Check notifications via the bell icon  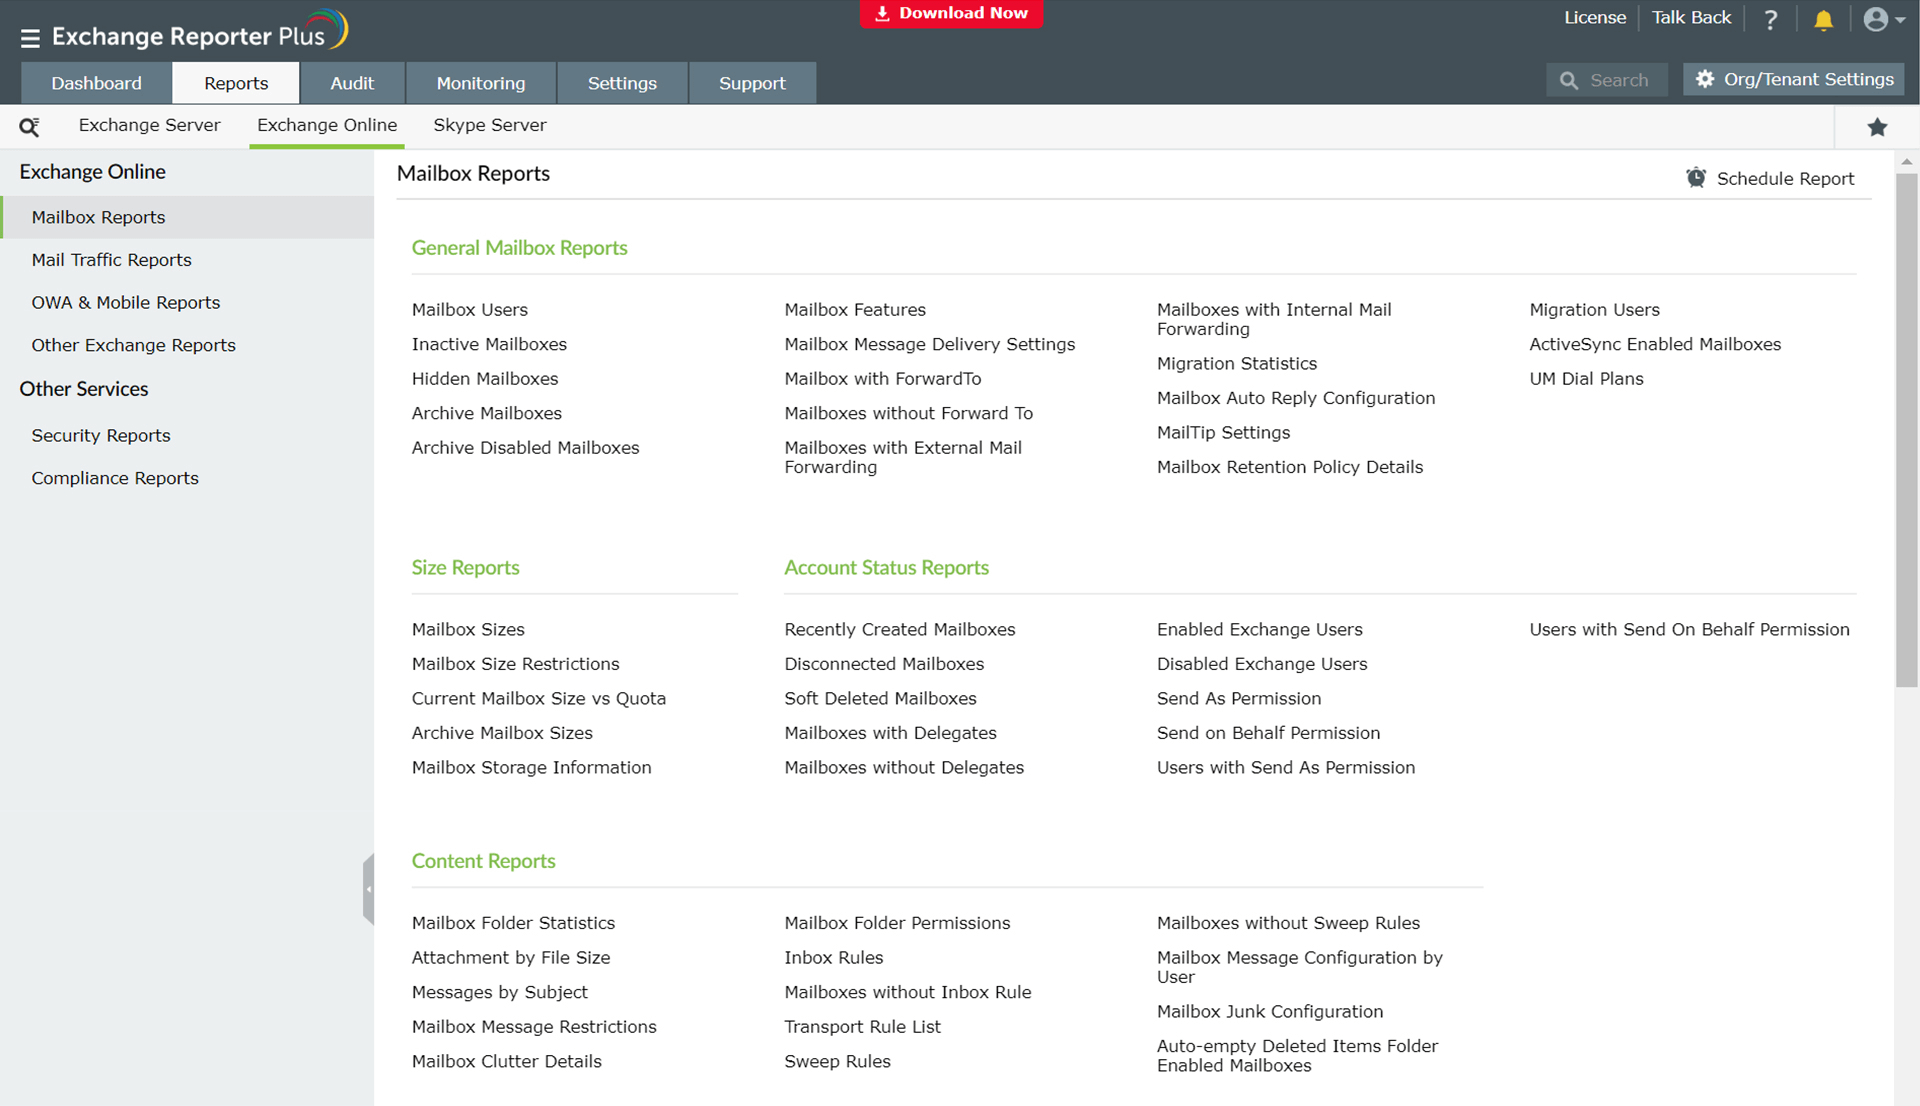1822,19
